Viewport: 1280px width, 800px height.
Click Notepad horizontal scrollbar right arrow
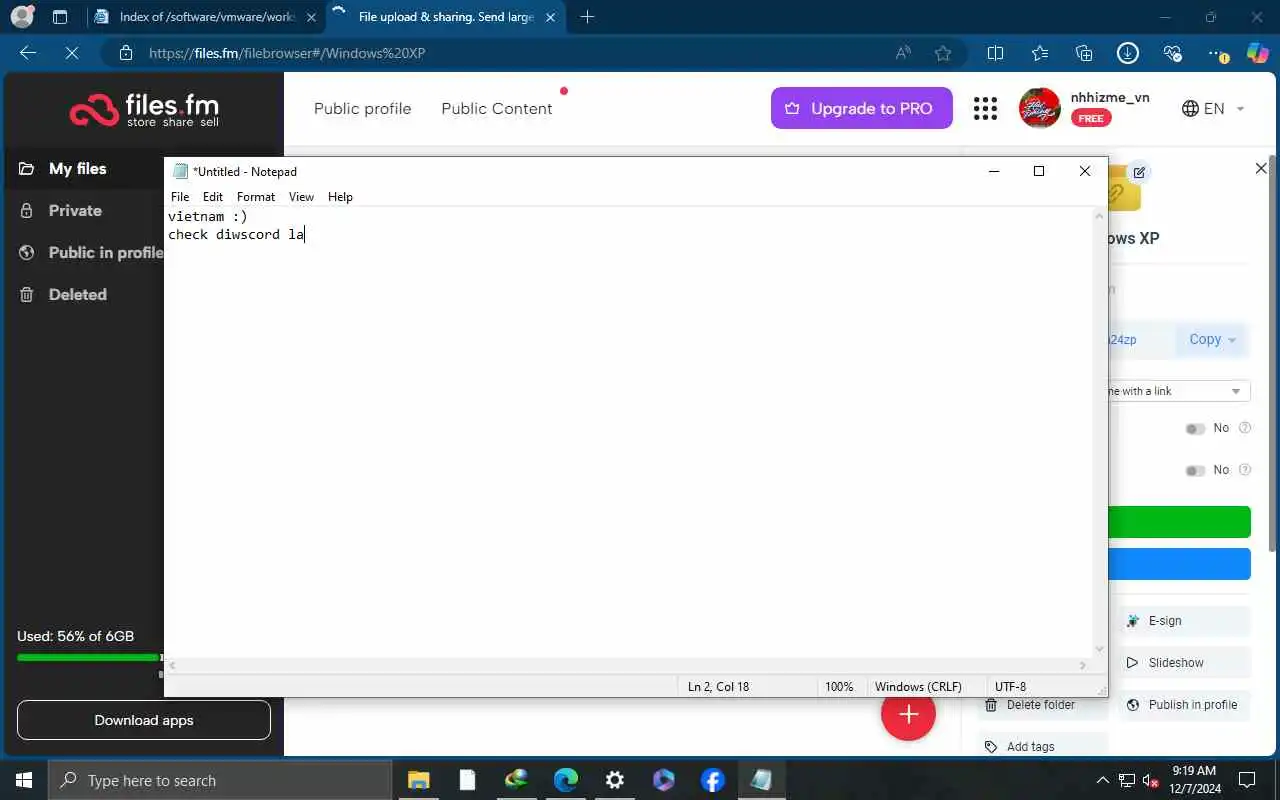1083,665
